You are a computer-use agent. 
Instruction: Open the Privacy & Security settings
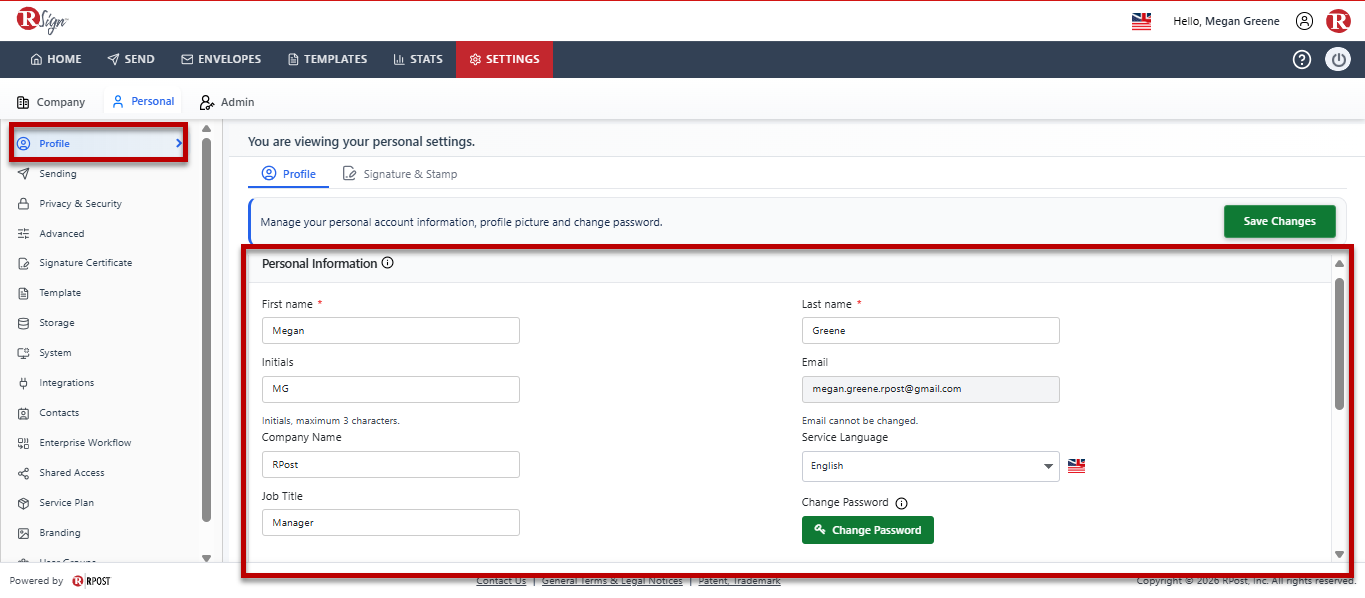click(x=80, y=204)
